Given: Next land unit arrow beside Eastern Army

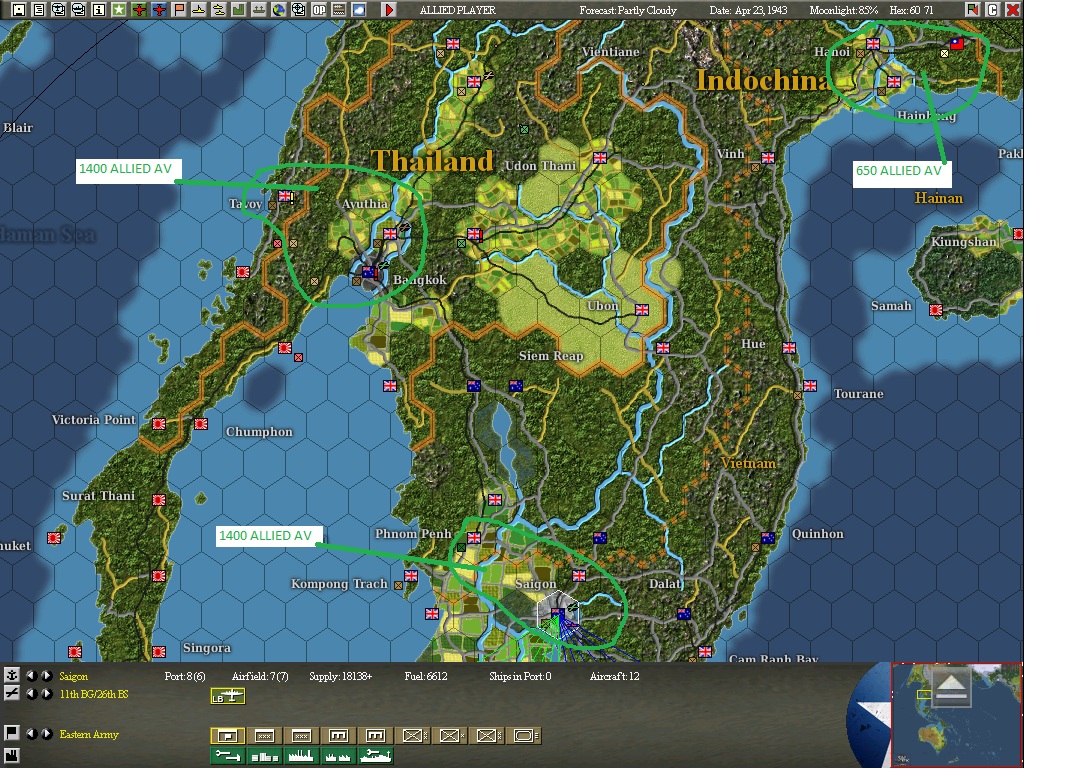Looking at the screenshot, I should (x=46, y=734).
